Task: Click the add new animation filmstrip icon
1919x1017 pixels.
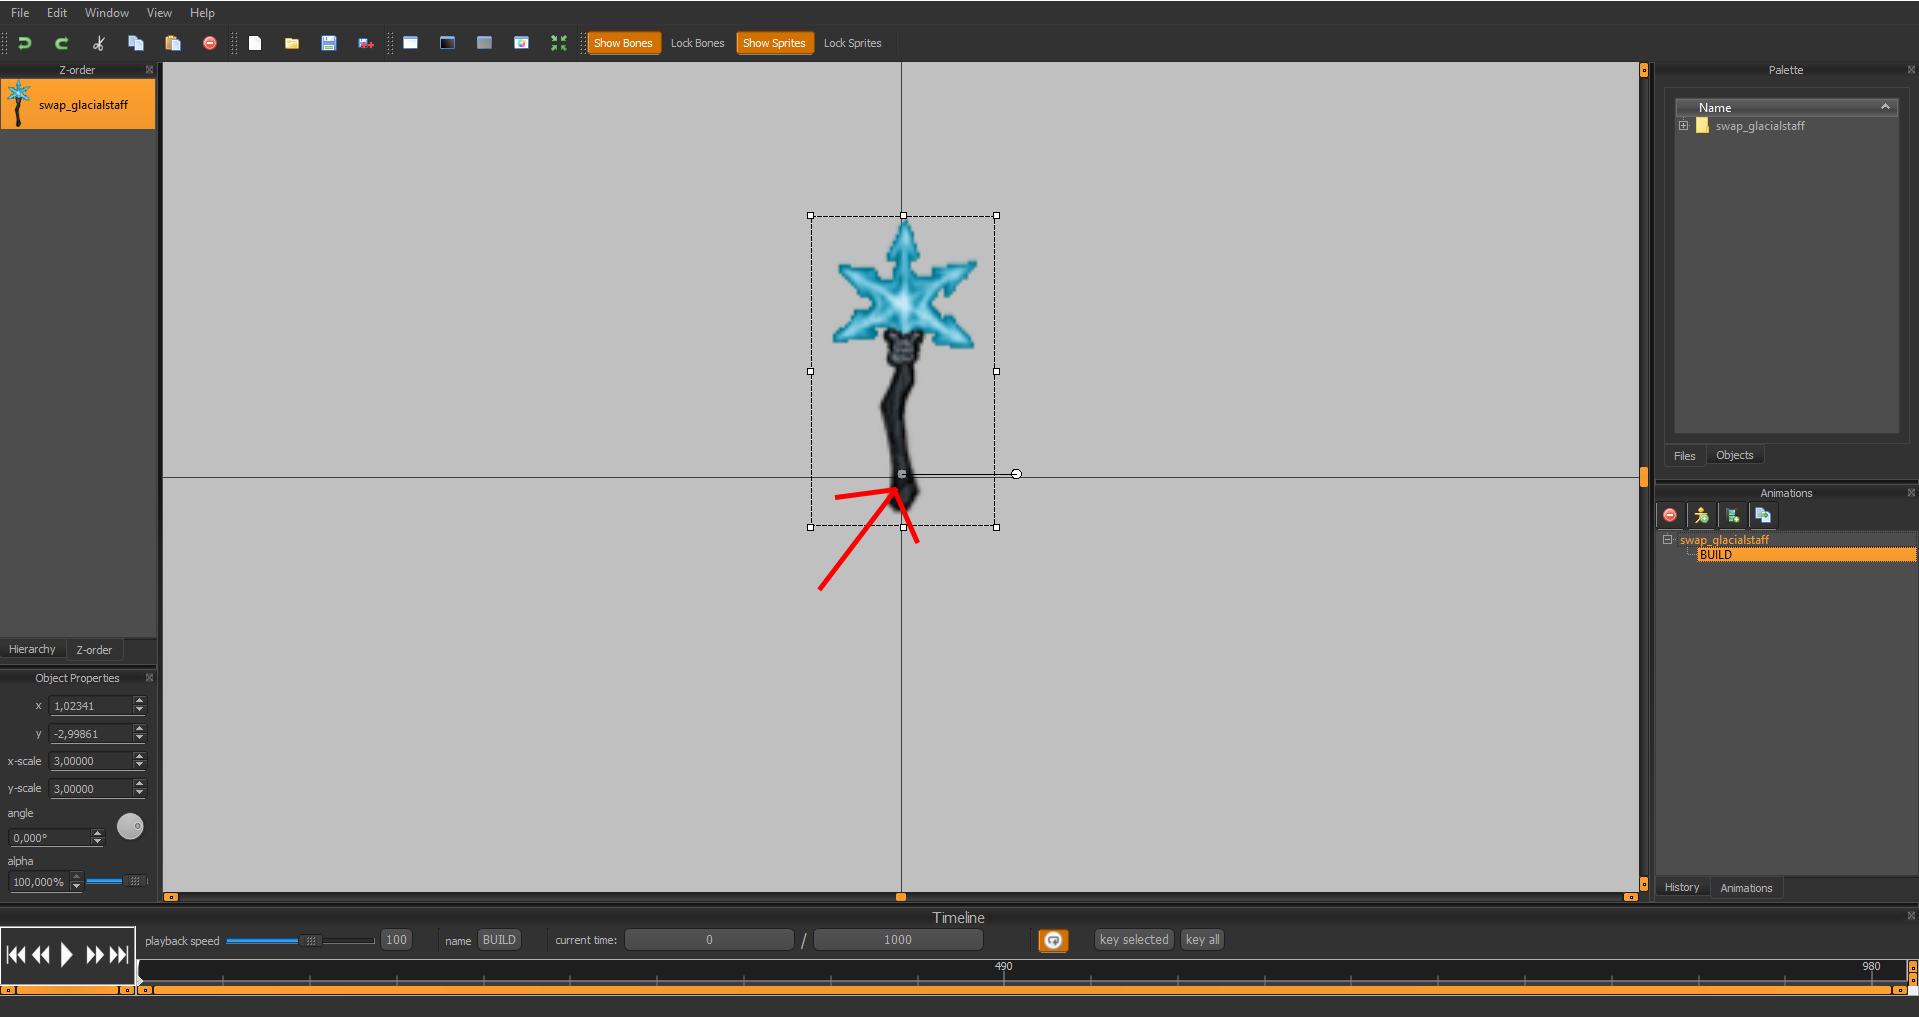Action: coord(1732,516)
